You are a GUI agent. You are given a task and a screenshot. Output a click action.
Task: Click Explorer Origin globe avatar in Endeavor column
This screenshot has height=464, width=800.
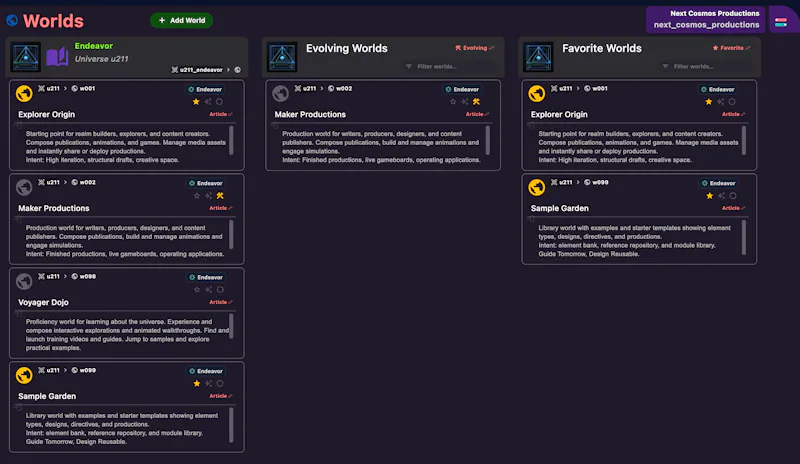(x=24, y=93)
